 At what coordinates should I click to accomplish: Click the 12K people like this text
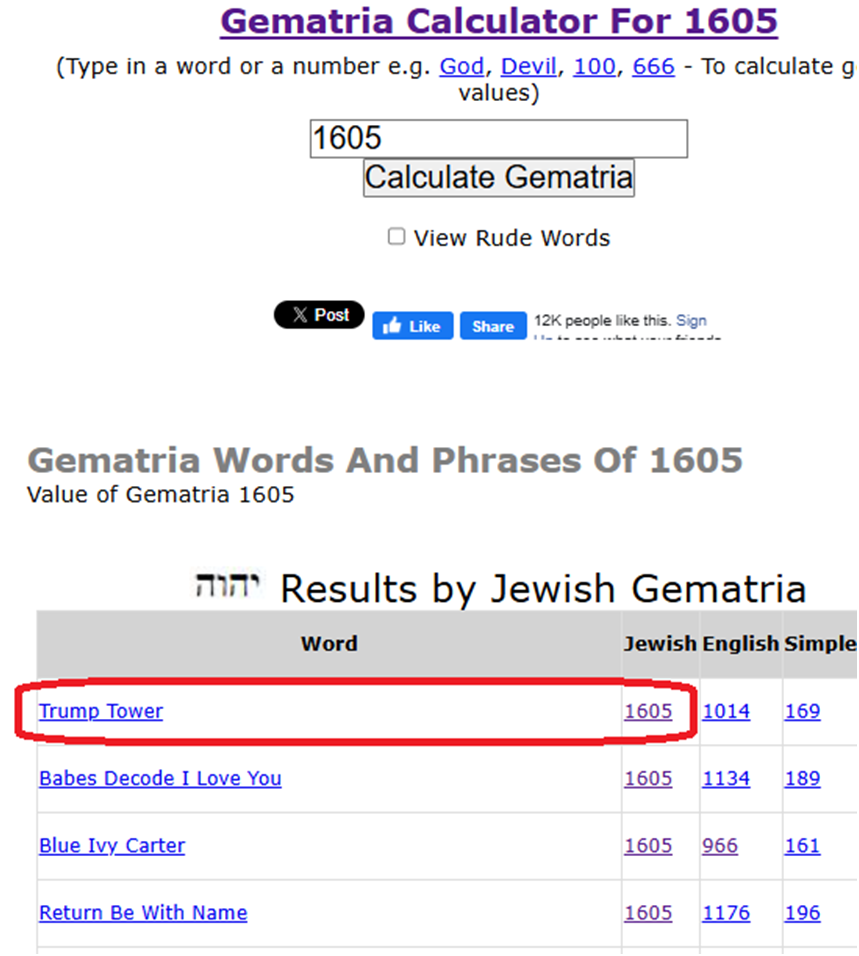click(x=602, y=320)
